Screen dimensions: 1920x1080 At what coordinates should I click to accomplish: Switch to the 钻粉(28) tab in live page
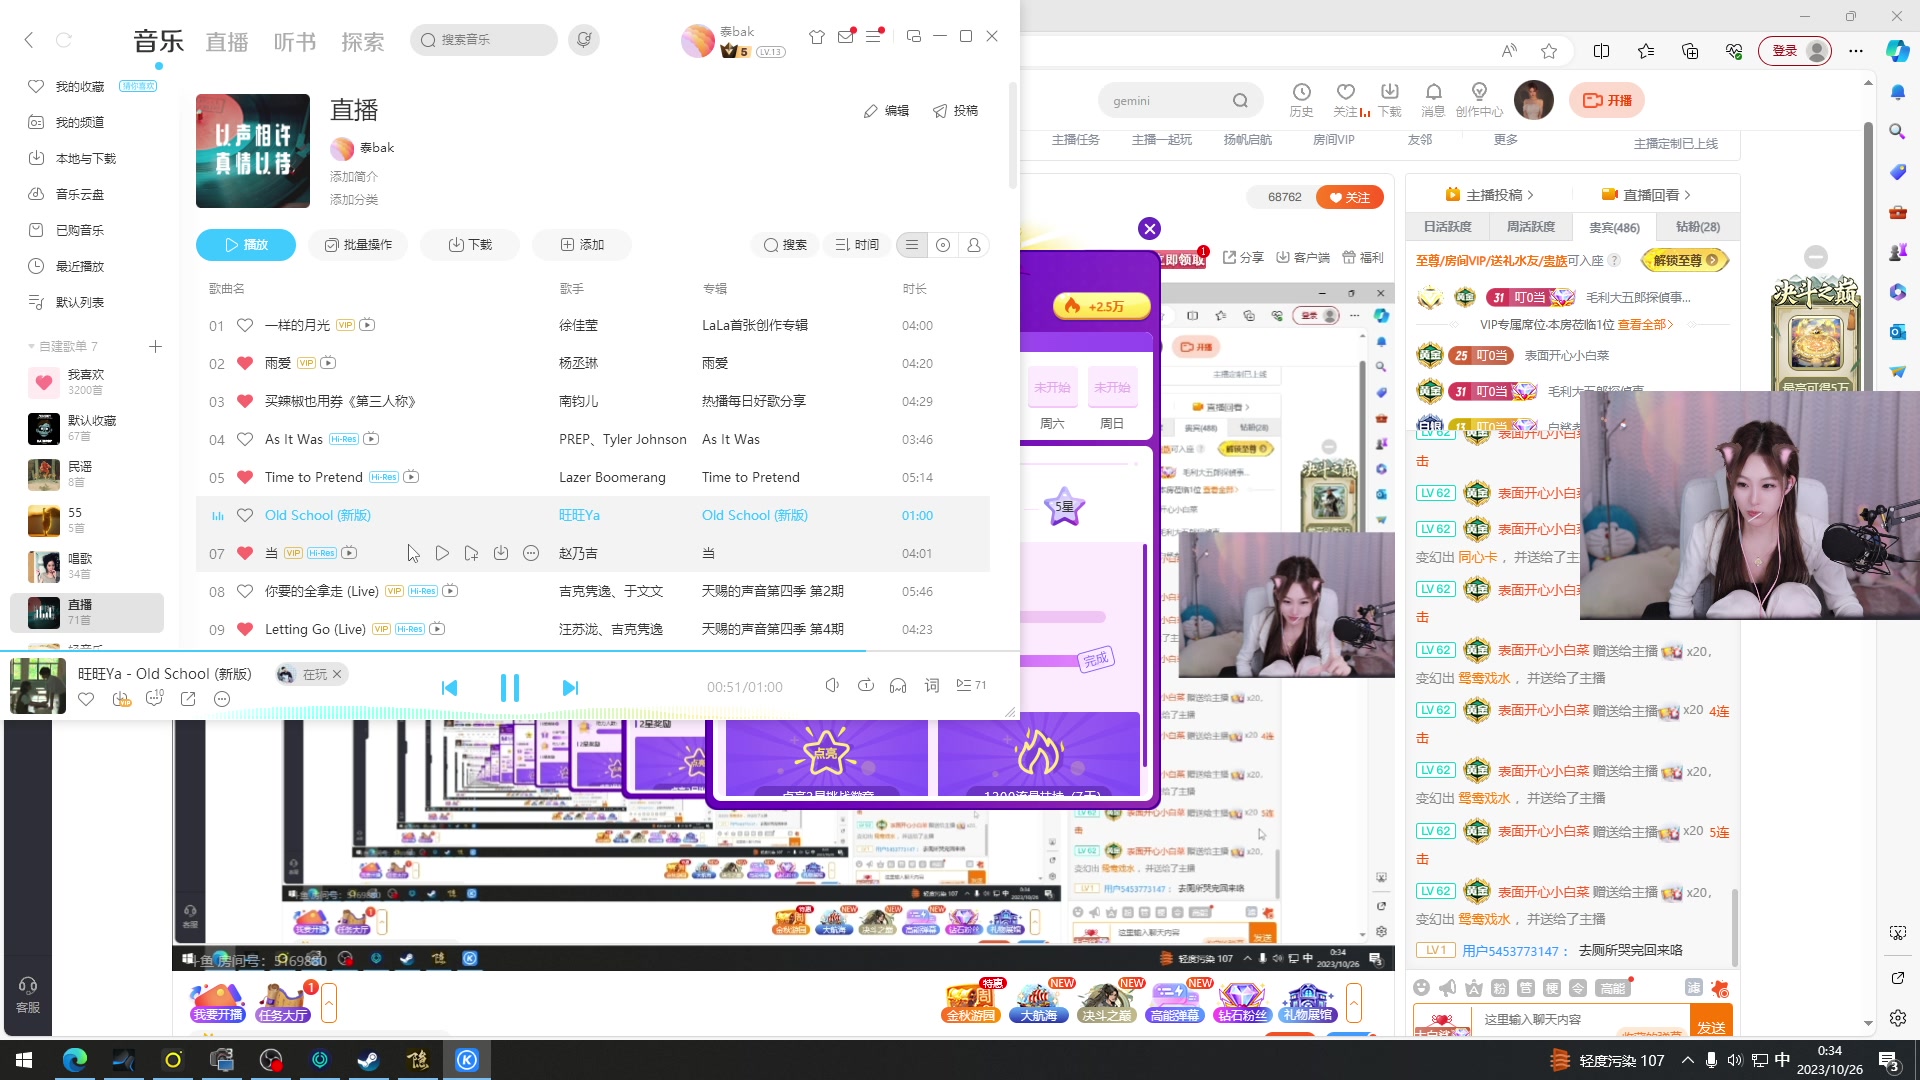[x=1697, y=227]
